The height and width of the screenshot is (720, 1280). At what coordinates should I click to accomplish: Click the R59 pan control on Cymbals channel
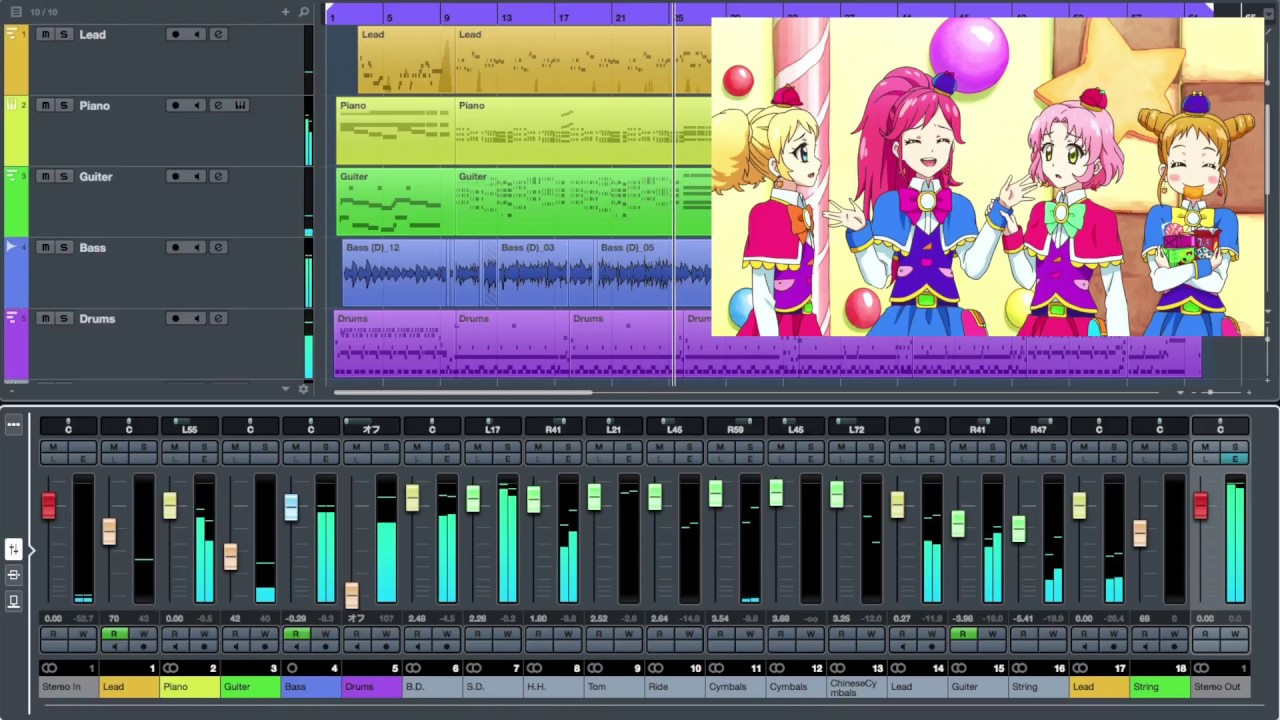(x=736, y=428)
